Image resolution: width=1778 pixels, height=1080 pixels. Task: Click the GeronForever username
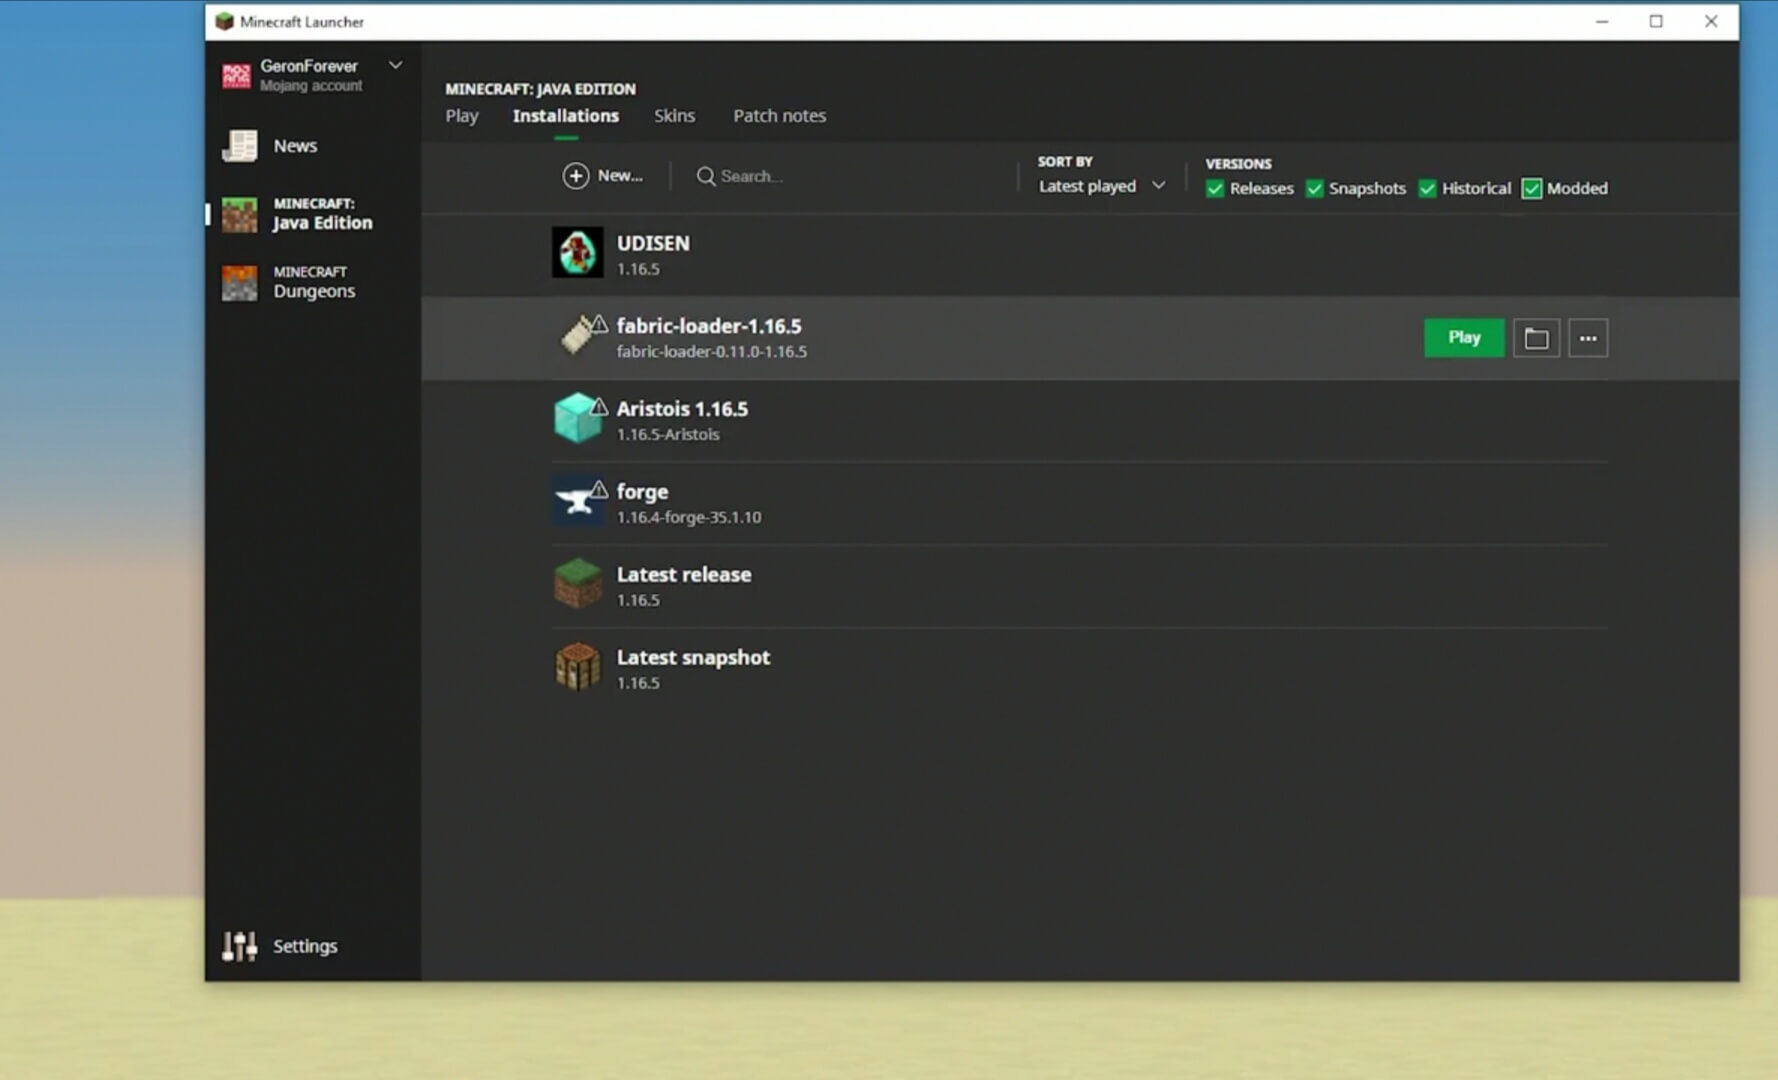(309, 66)
